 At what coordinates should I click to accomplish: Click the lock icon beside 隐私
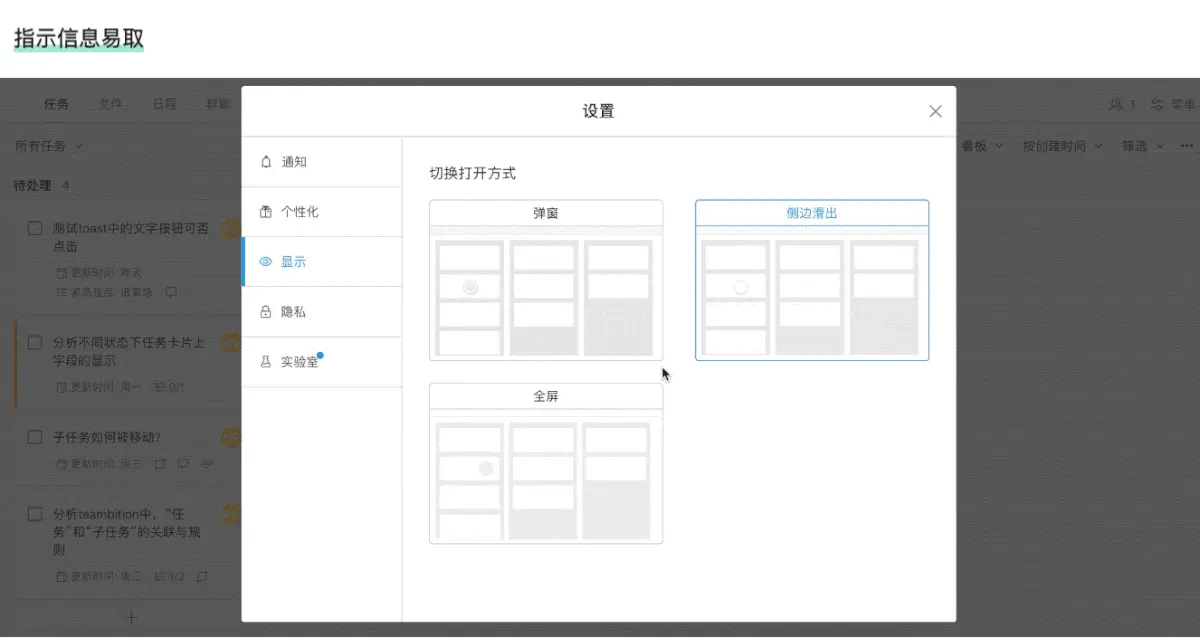[266, 312]
